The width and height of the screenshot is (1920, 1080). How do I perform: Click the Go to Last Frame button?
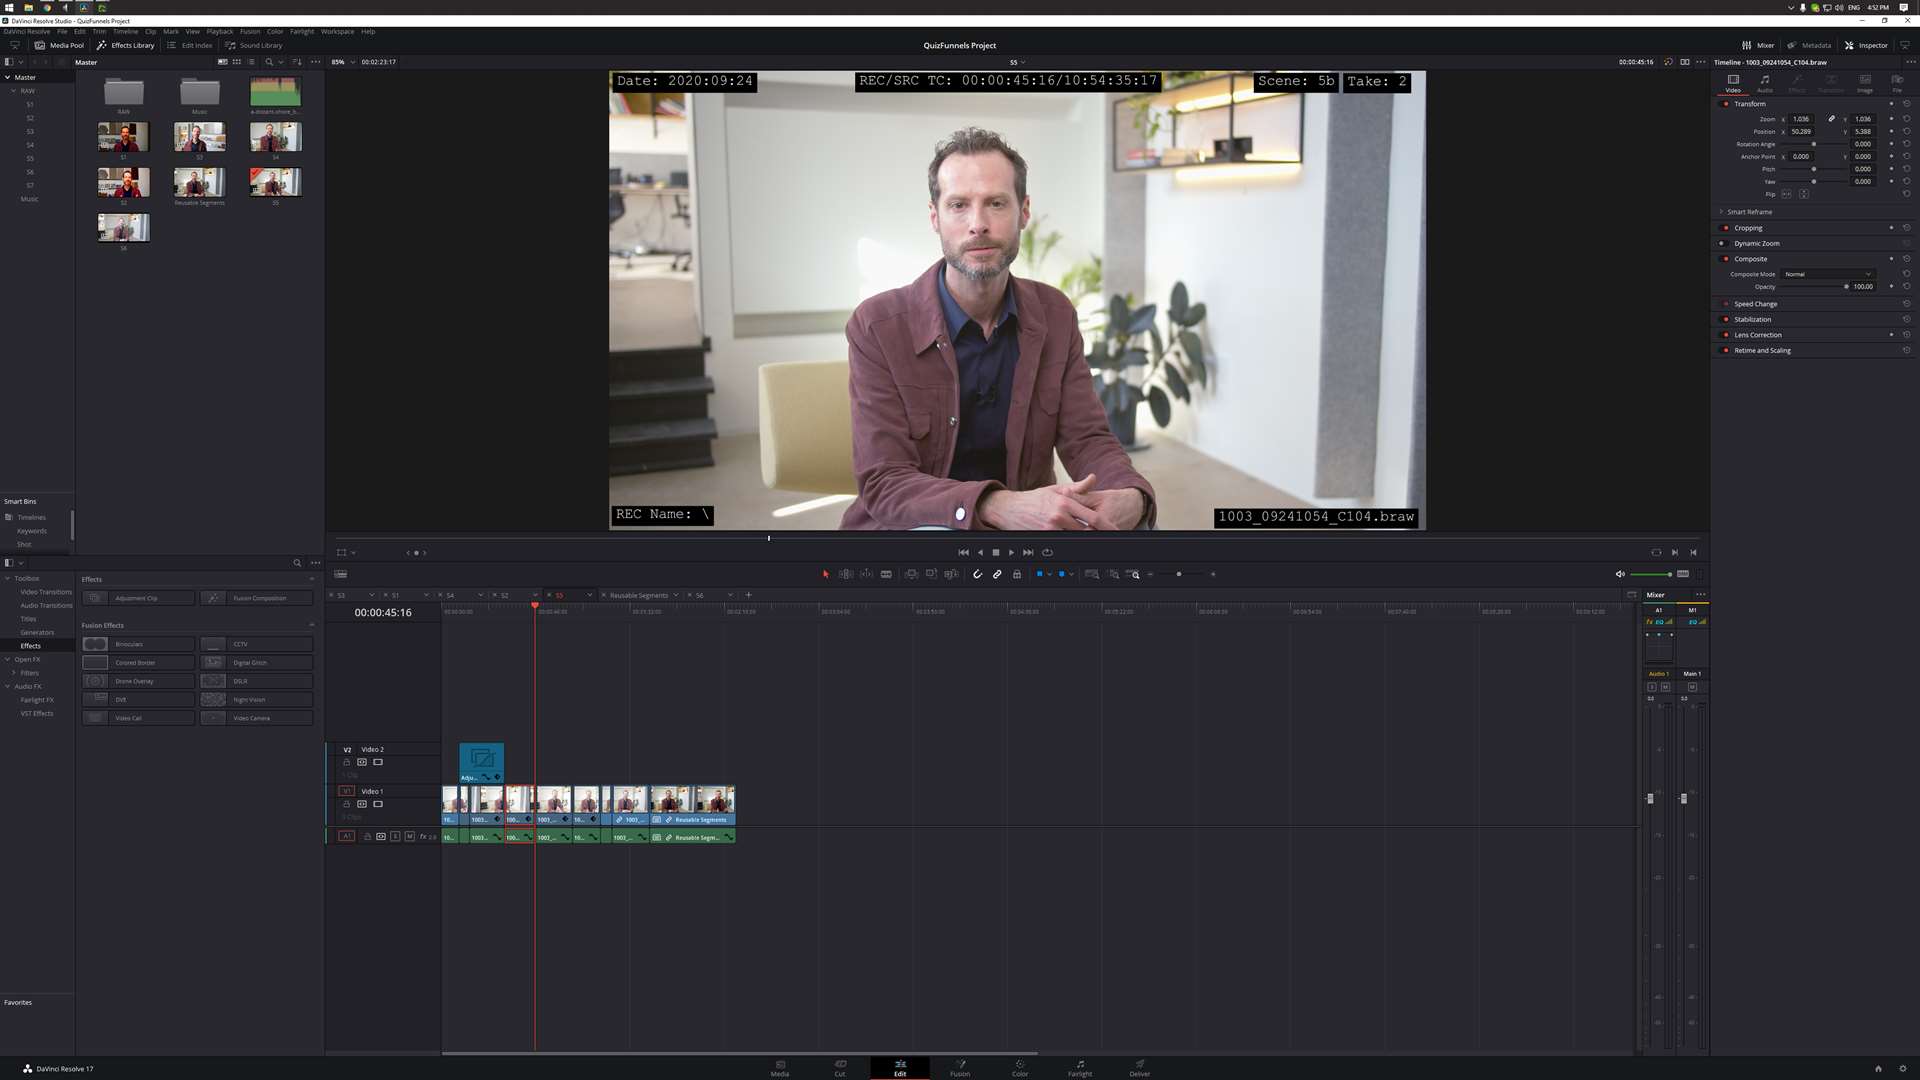tap(1028, 552)
